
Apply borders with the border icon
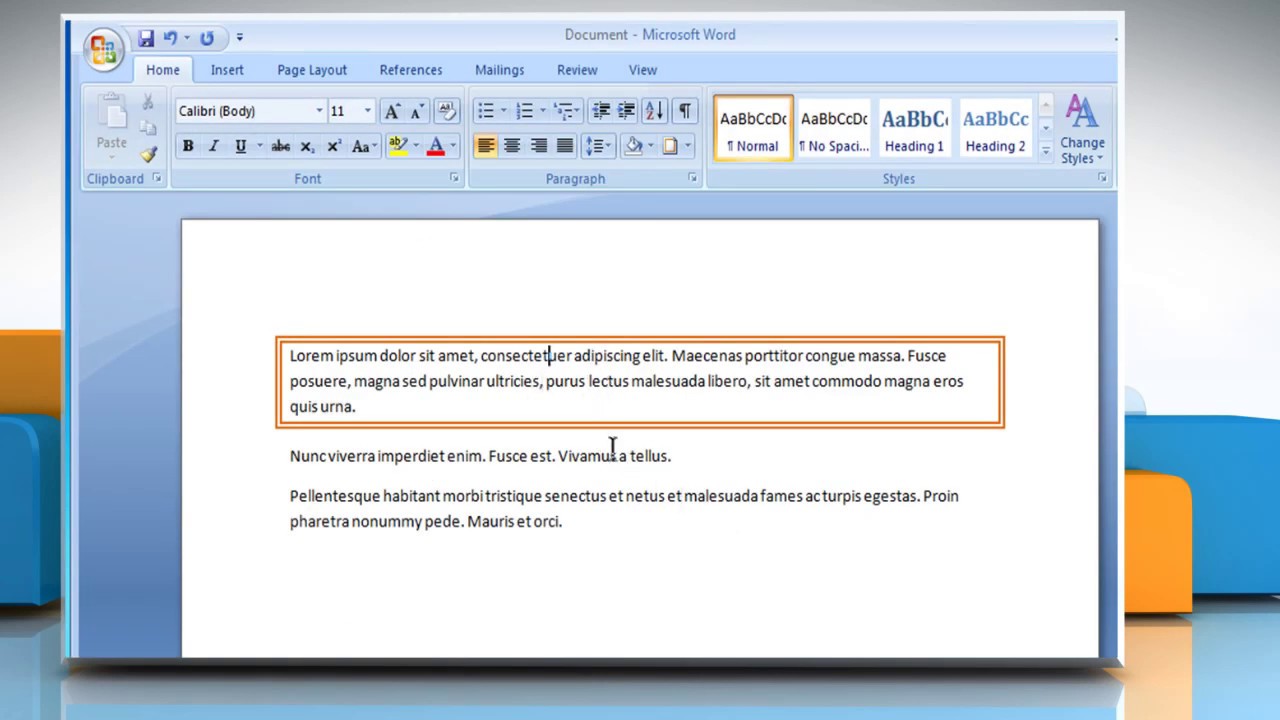[x=670, y=146]
